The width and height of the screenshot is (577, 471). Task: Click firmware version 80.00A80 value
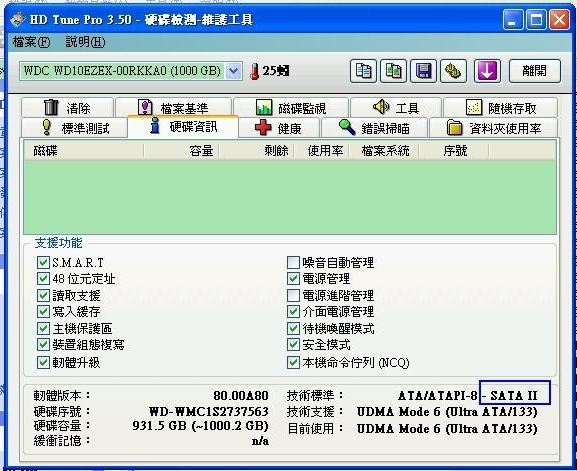[241, 396]
